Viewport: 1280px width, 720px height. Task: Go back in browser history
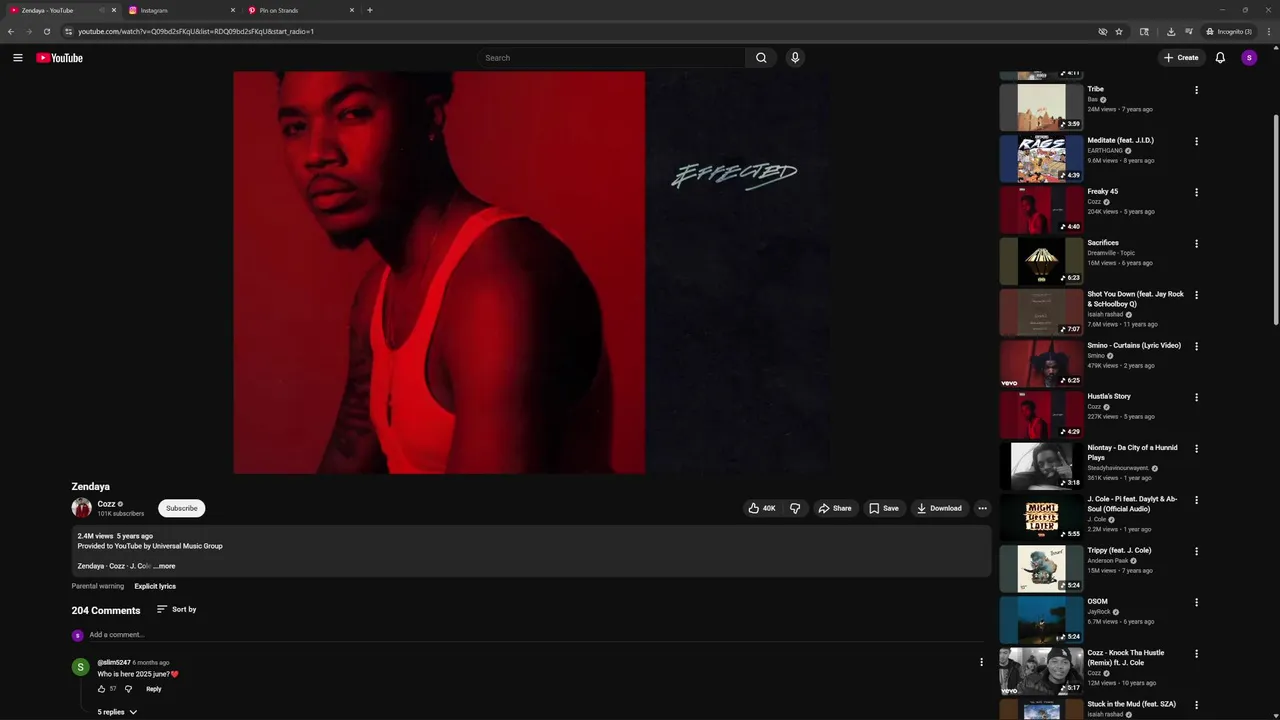11,31
